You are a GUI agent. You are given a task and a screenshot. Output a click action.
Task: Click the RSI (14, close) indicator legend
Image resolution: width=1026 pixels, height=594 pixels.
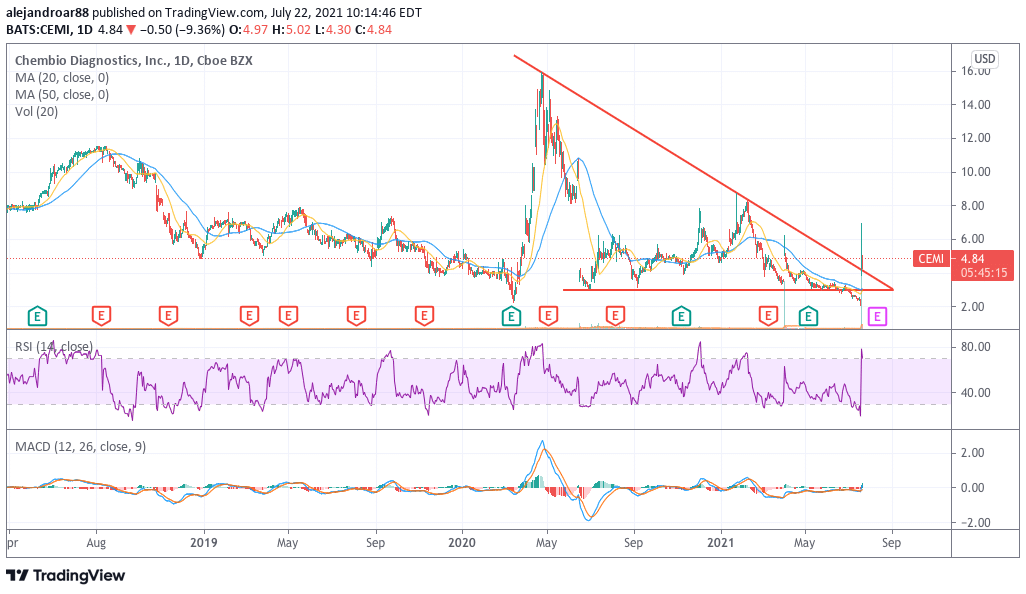click(x=54, y=347)
